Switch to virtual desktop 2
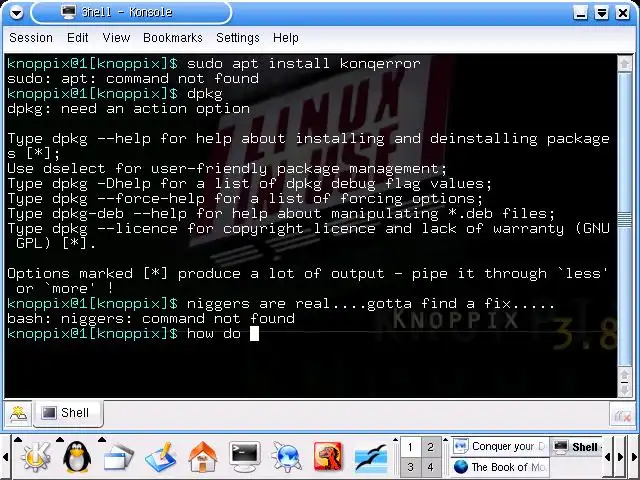The width and height of the screenshot is (640, 480). point(431,447)
